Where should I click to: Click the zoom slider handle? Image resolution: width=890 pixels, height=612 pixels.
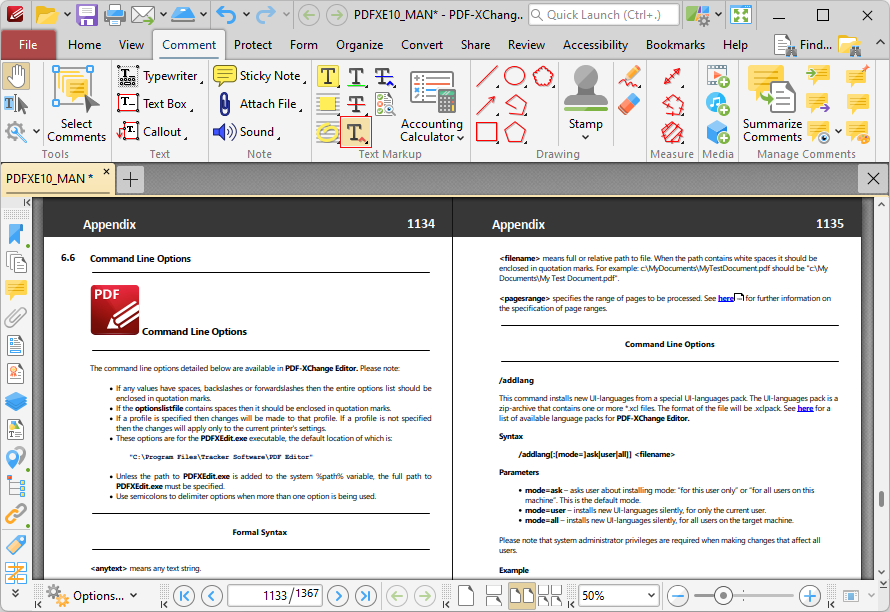(x=723, y=596)
